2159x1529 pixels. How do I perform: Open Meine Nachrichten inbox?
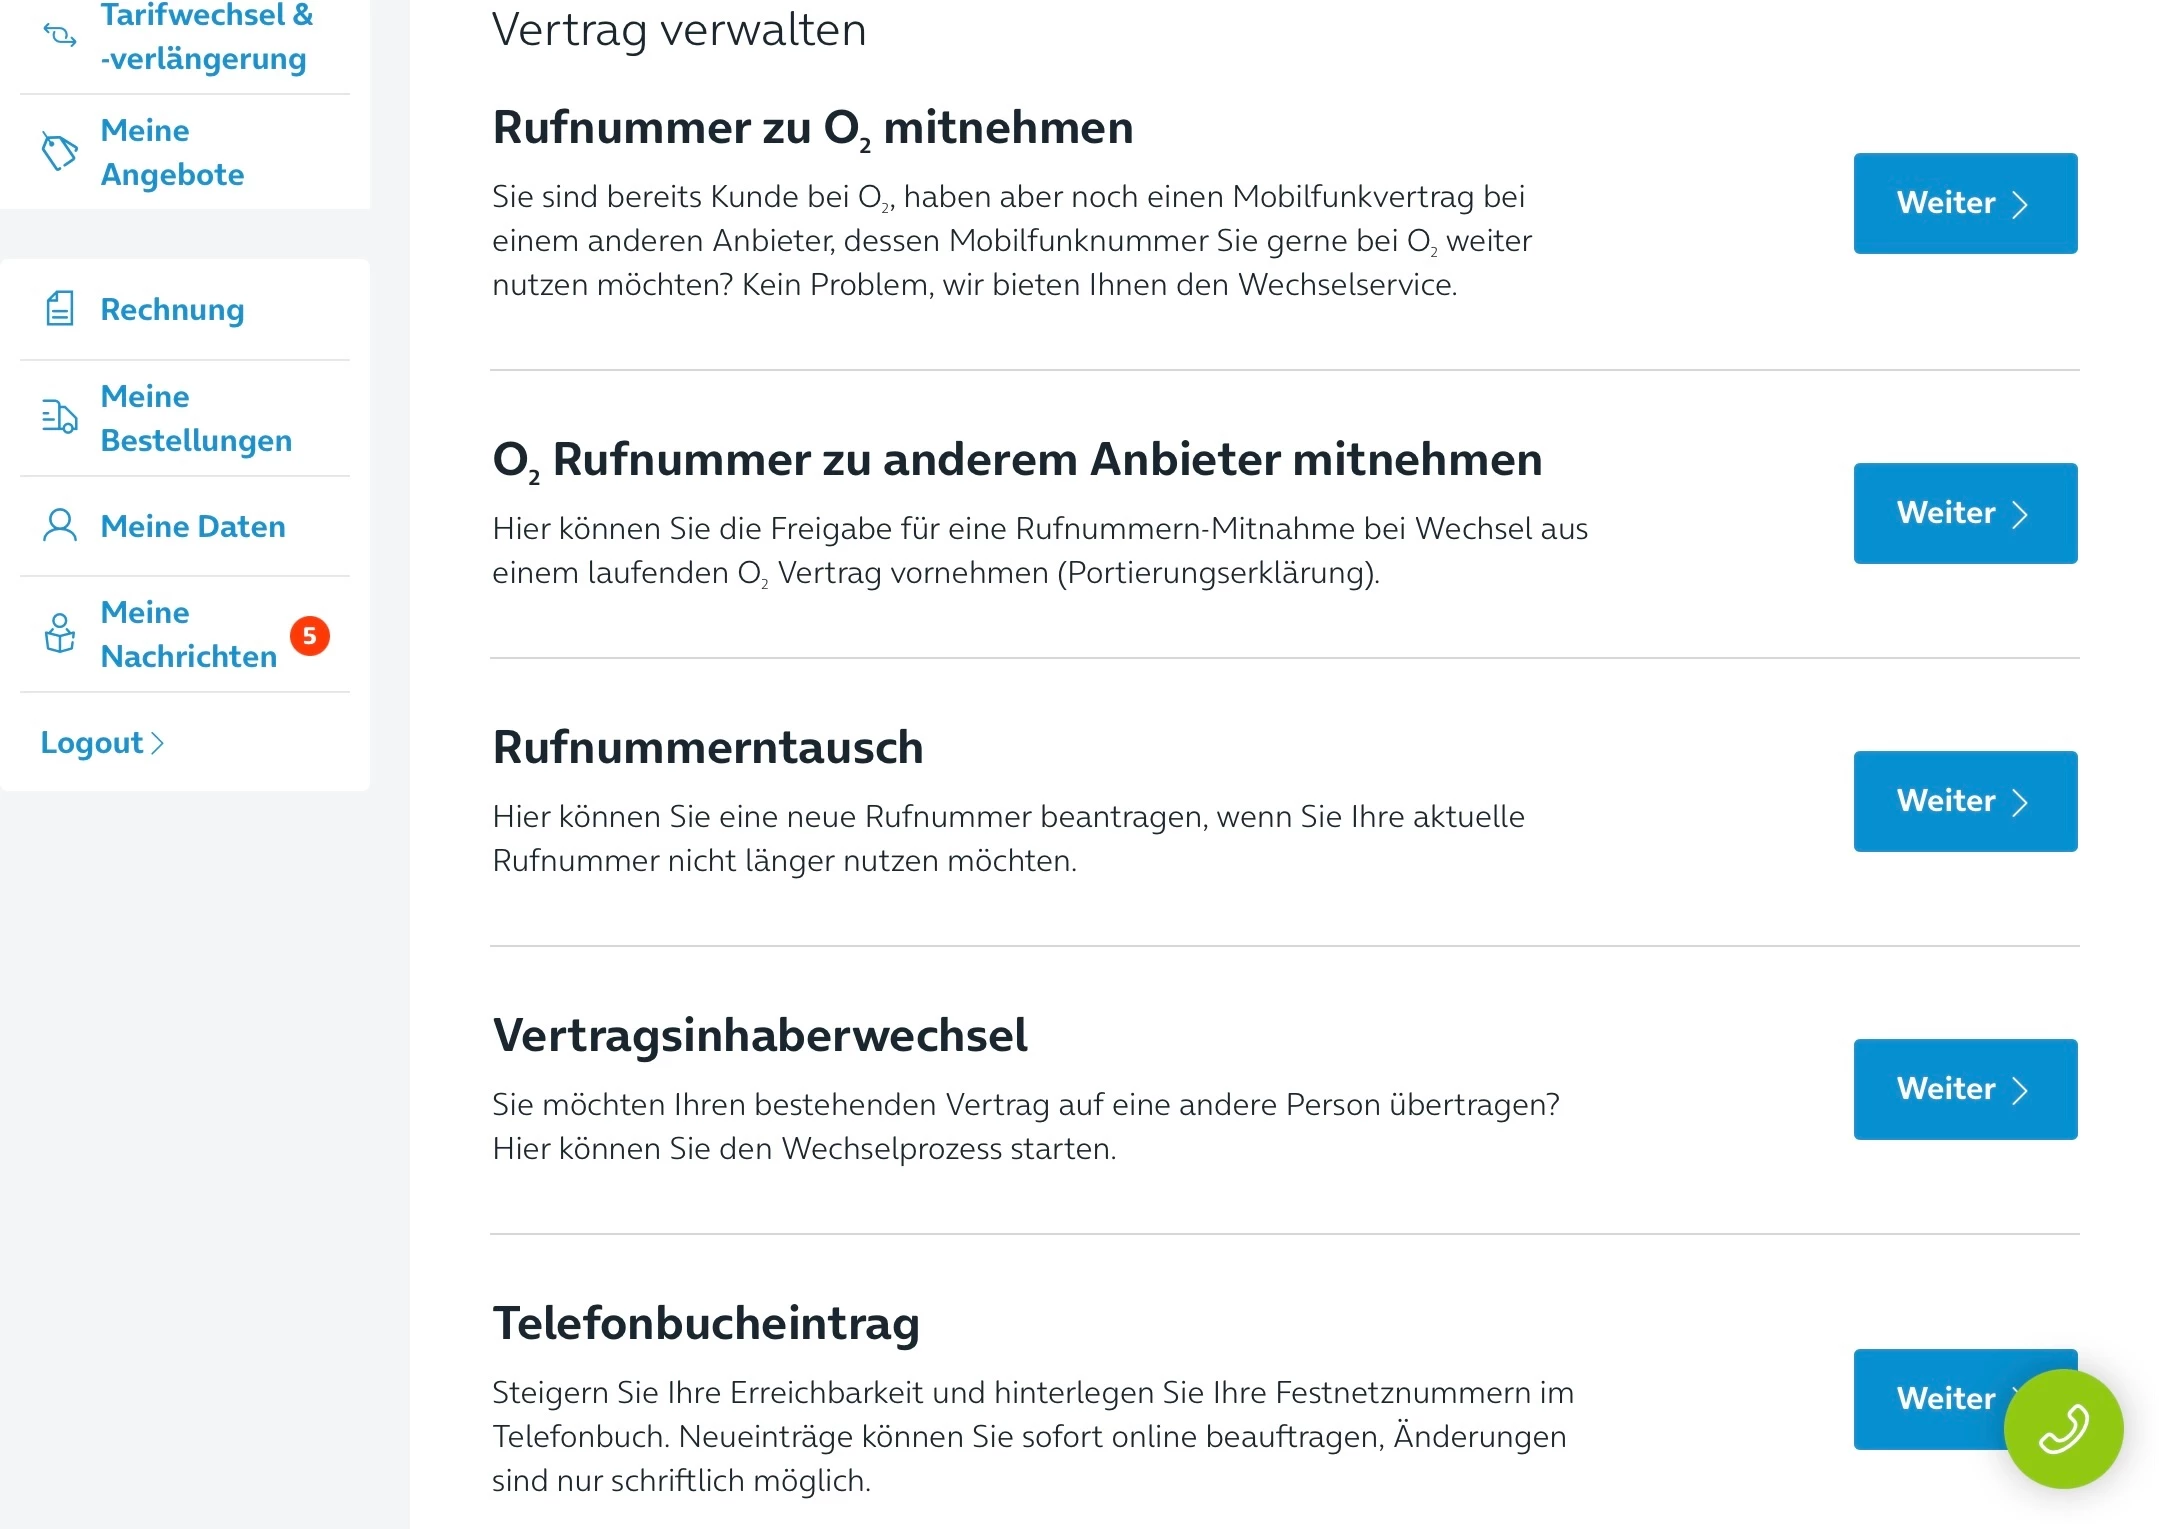point(188,634)
